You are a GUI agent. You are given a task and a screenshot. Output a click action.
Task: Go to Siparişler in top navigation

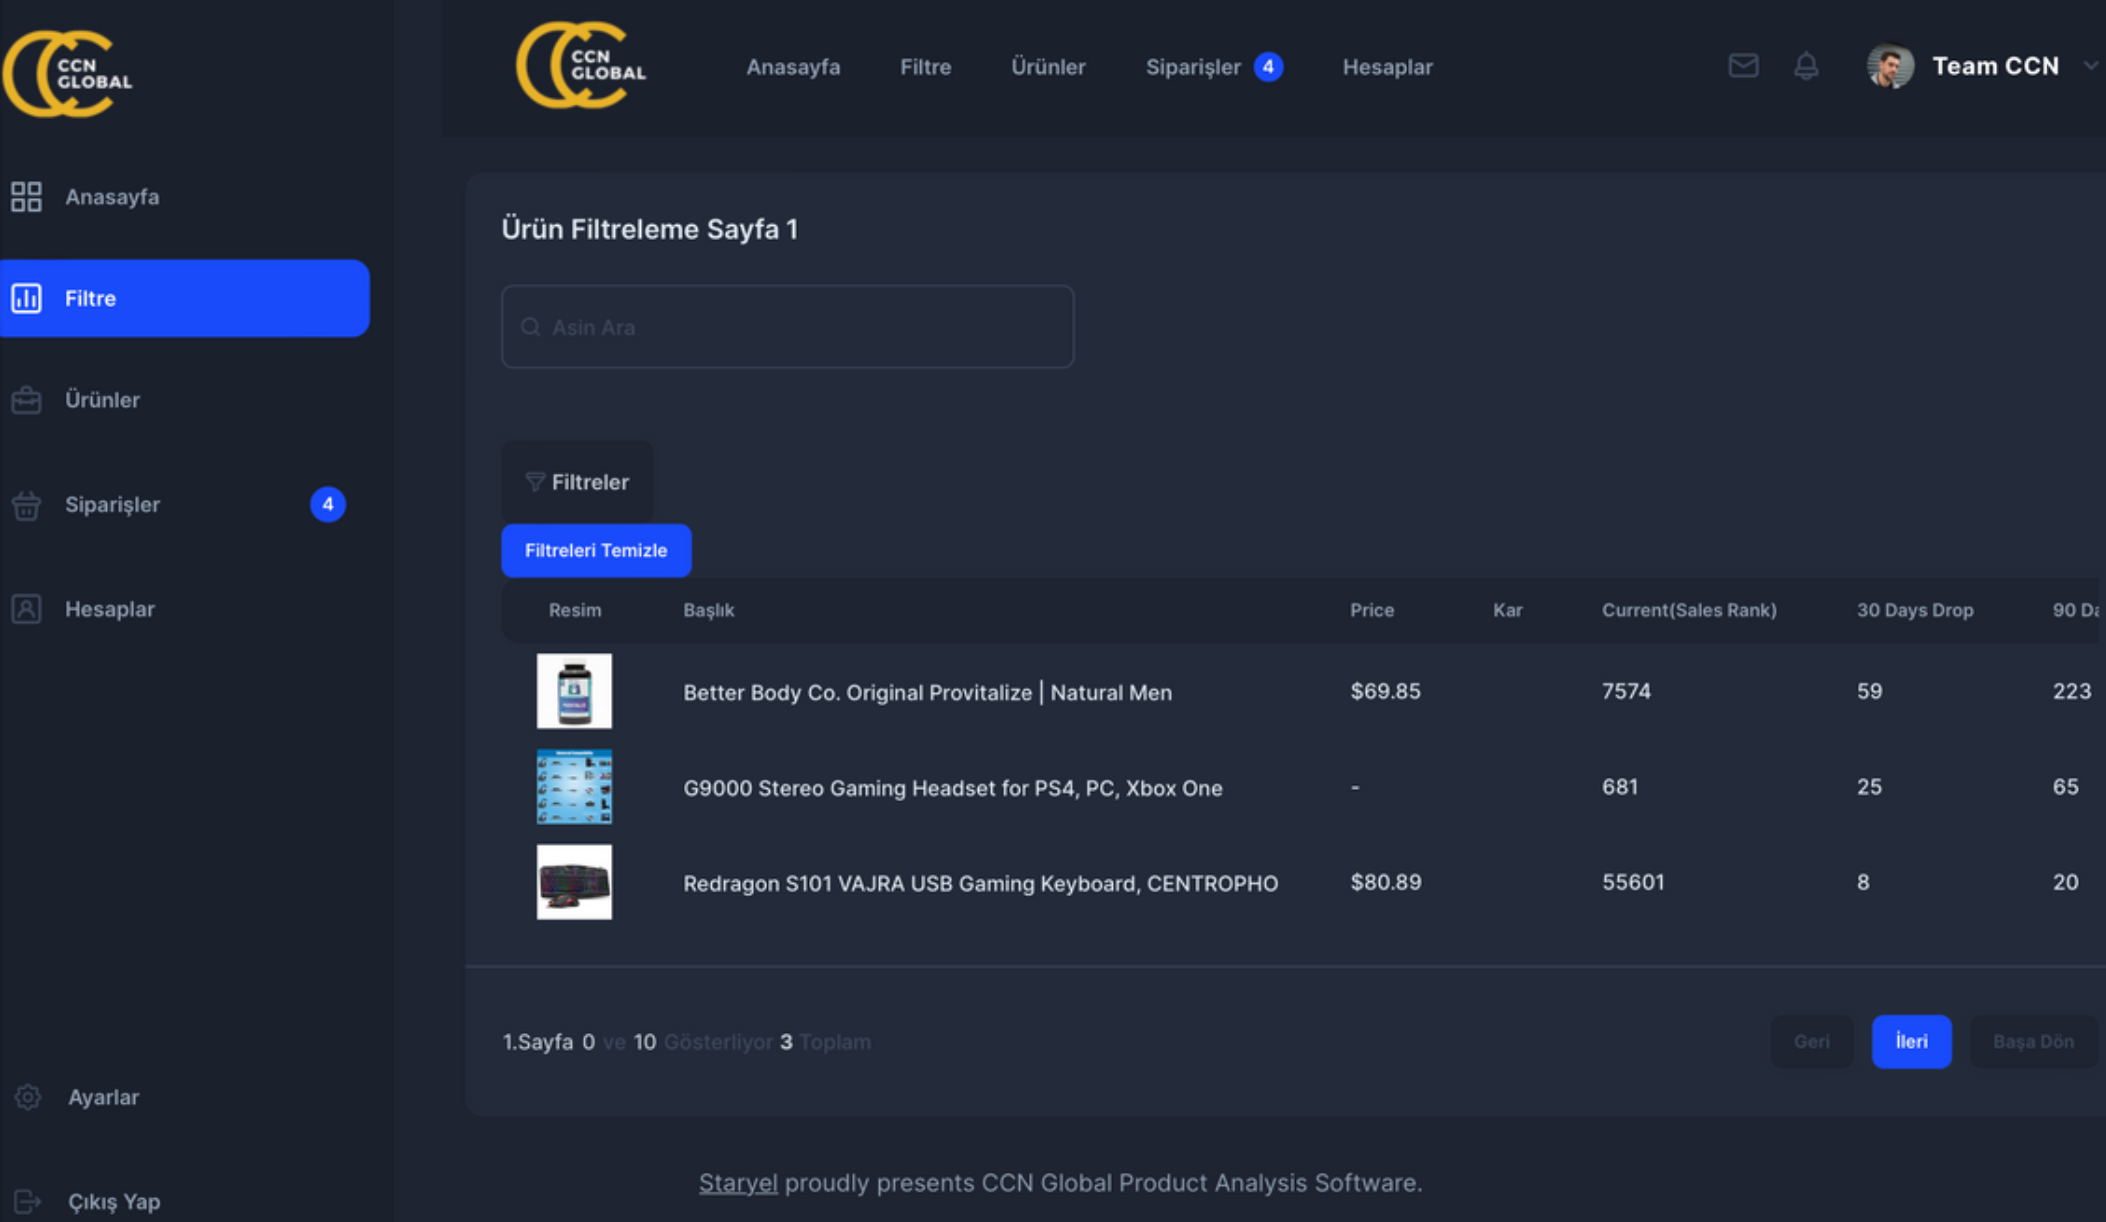click(1193, 67)
